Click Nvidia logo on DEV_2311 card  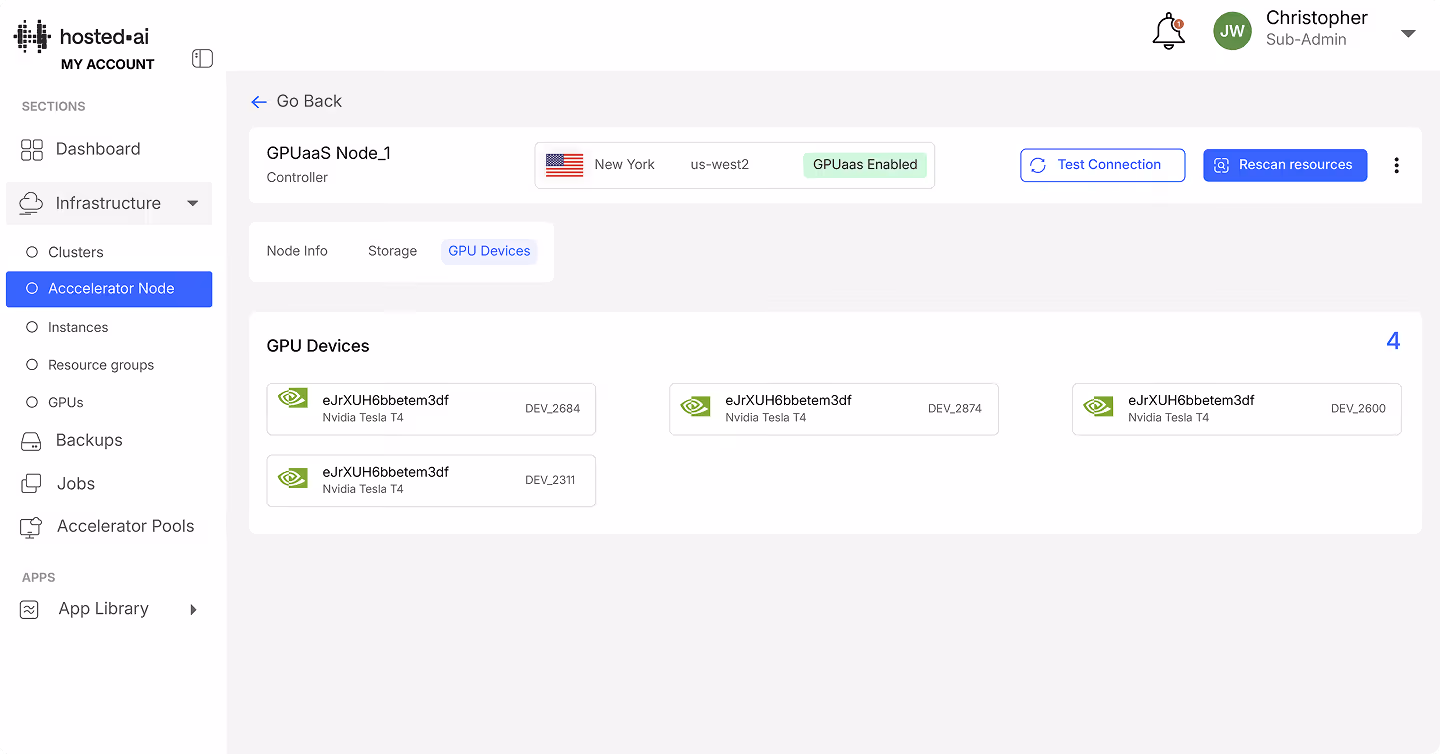pos(292,478)
